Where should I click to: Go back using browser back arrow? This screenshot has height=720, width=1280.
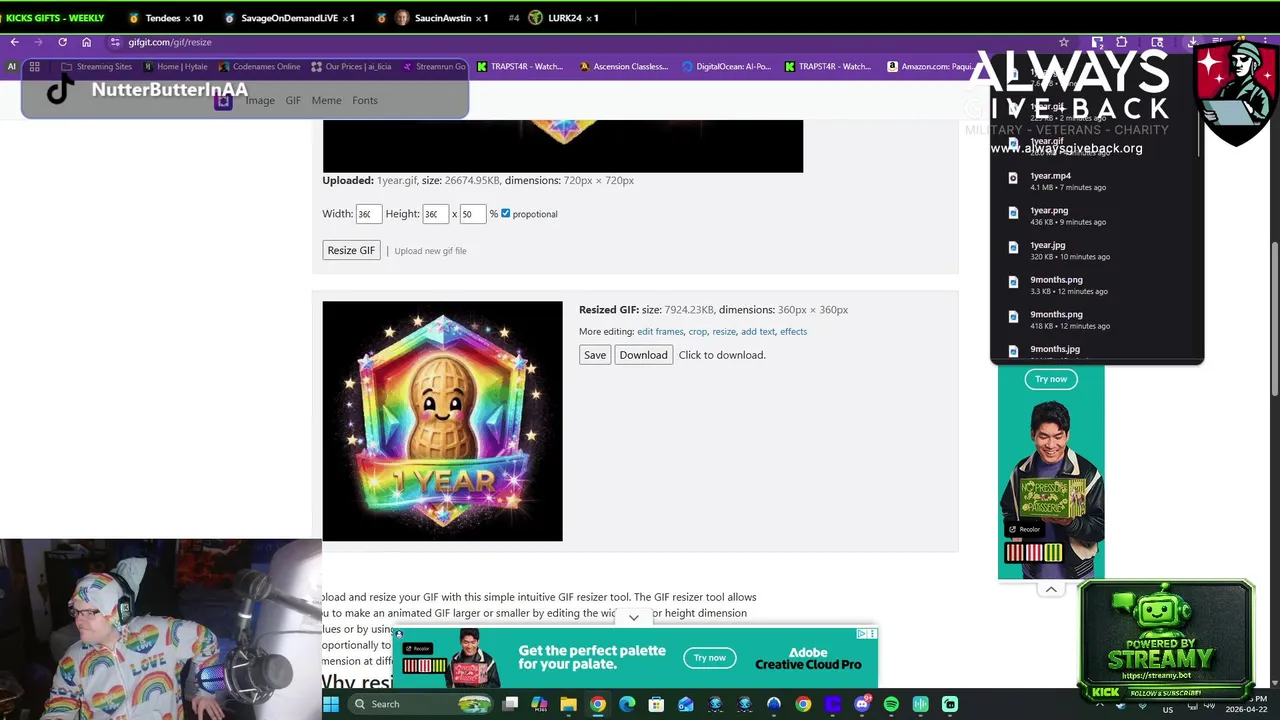coord(14,42)
